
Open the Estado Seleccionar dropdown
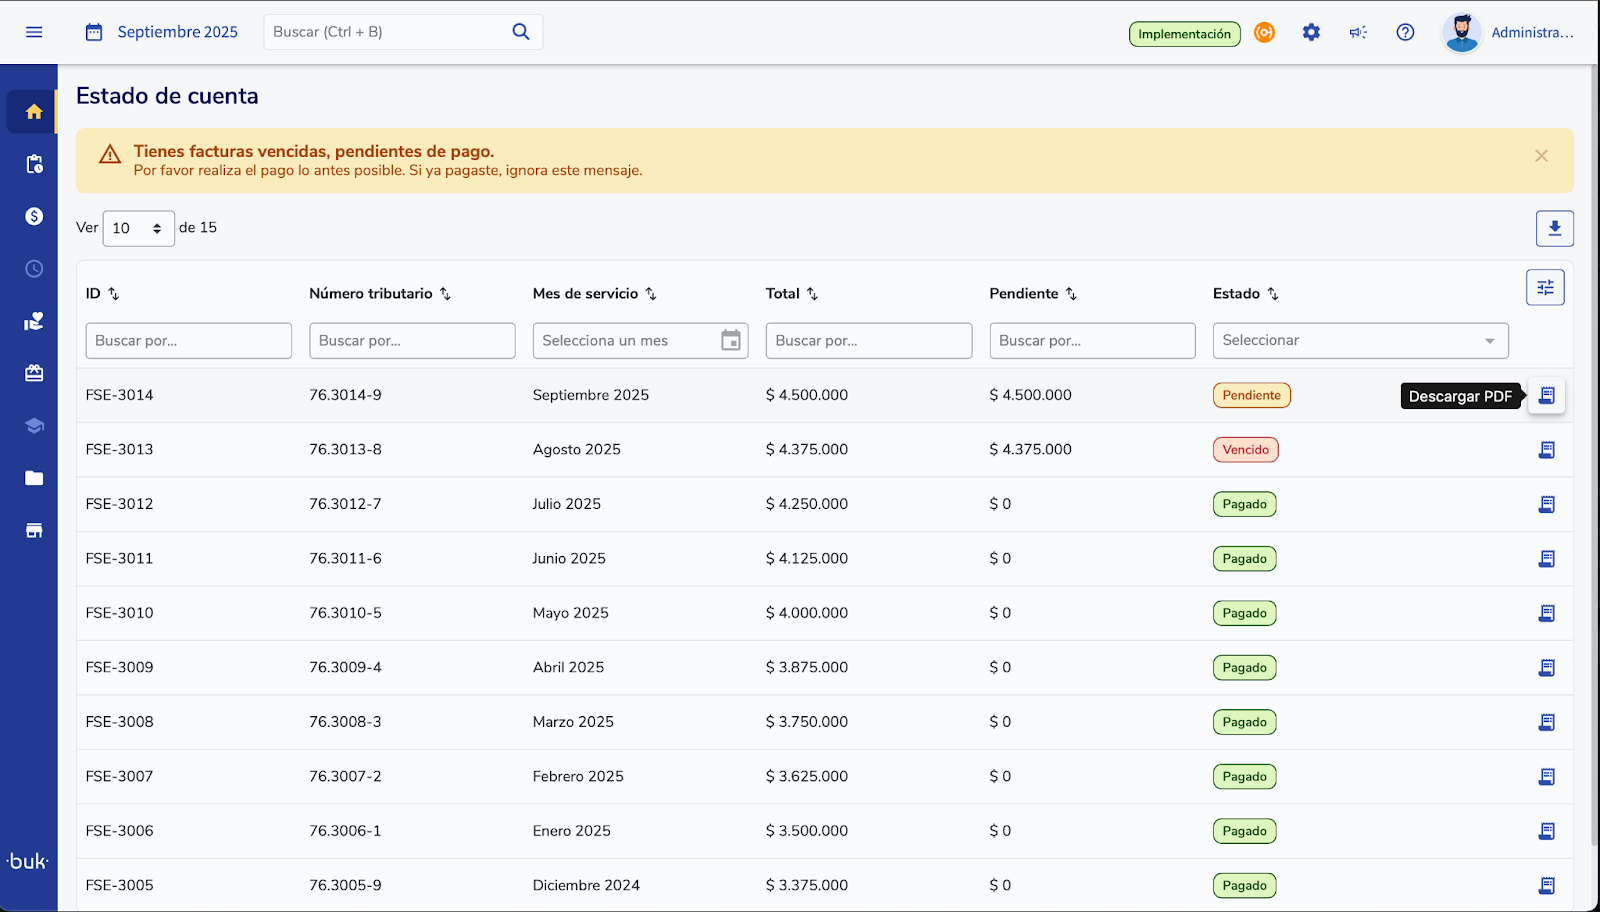point(1360,341)
